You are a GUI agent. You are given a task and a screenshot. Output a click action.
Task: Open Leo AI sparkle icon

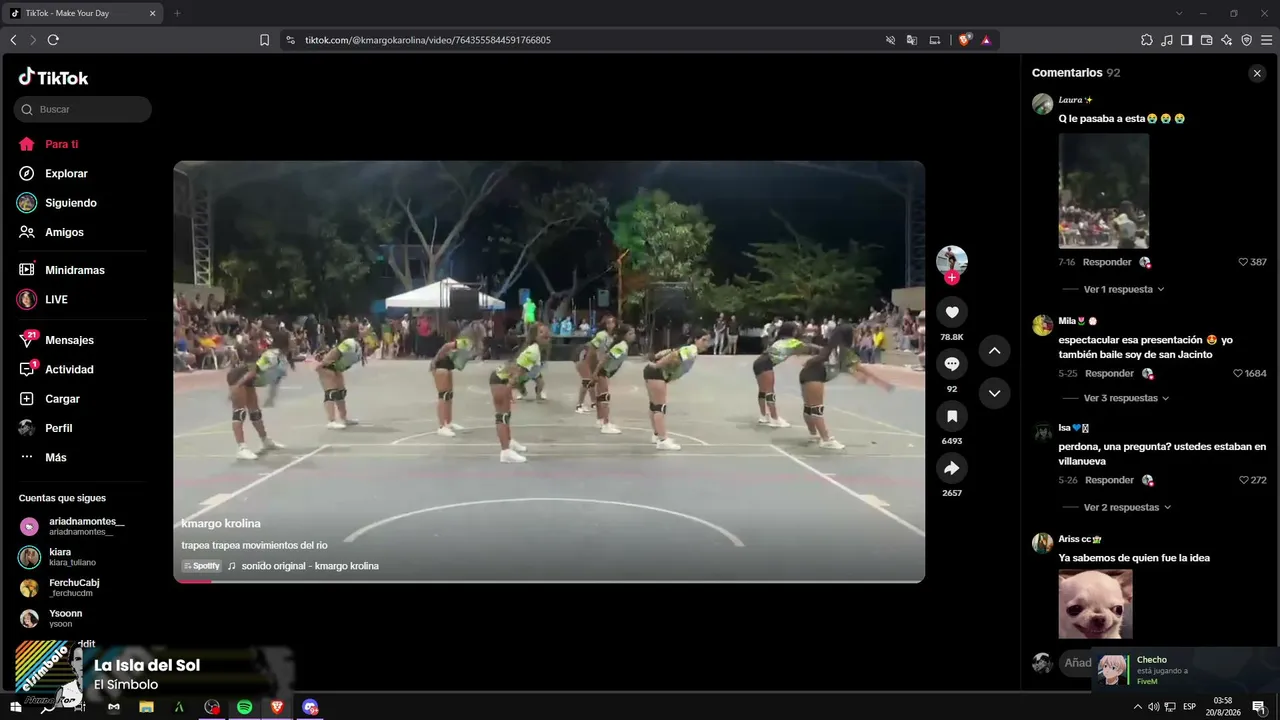pos(1226,40)
